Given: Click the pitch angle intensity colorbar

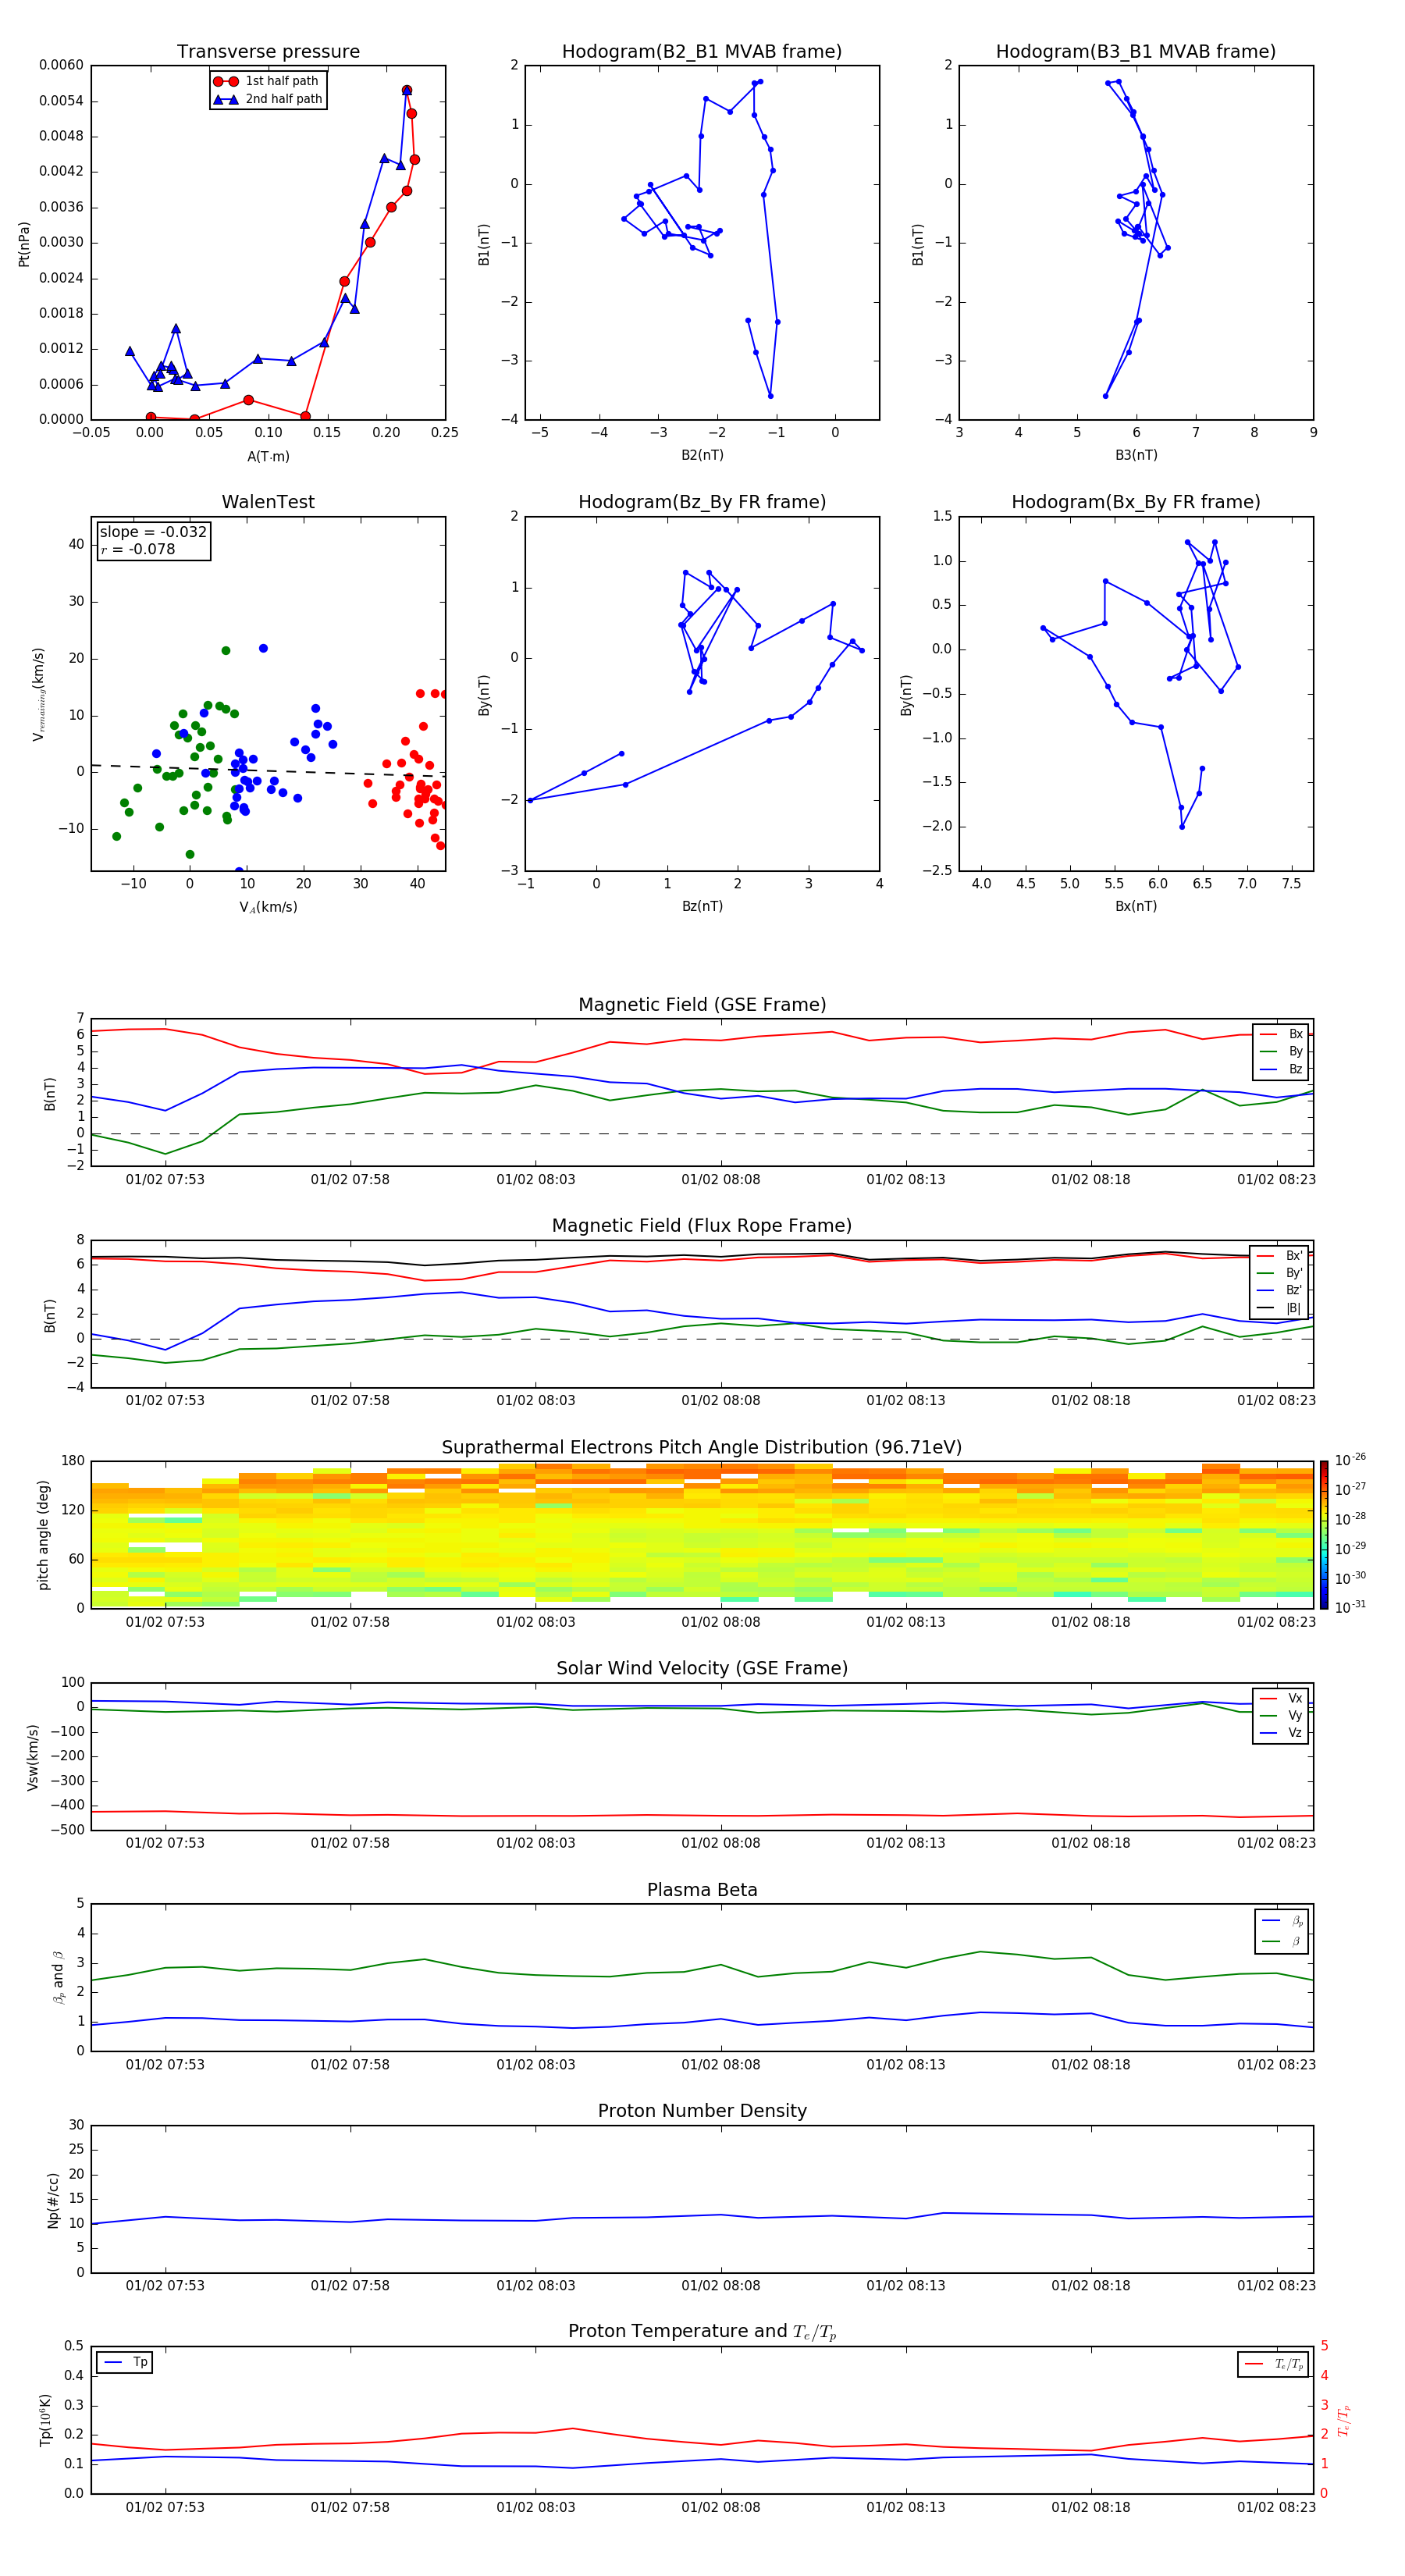Looking at the screenshot, I should [x=1324, y=1534].
